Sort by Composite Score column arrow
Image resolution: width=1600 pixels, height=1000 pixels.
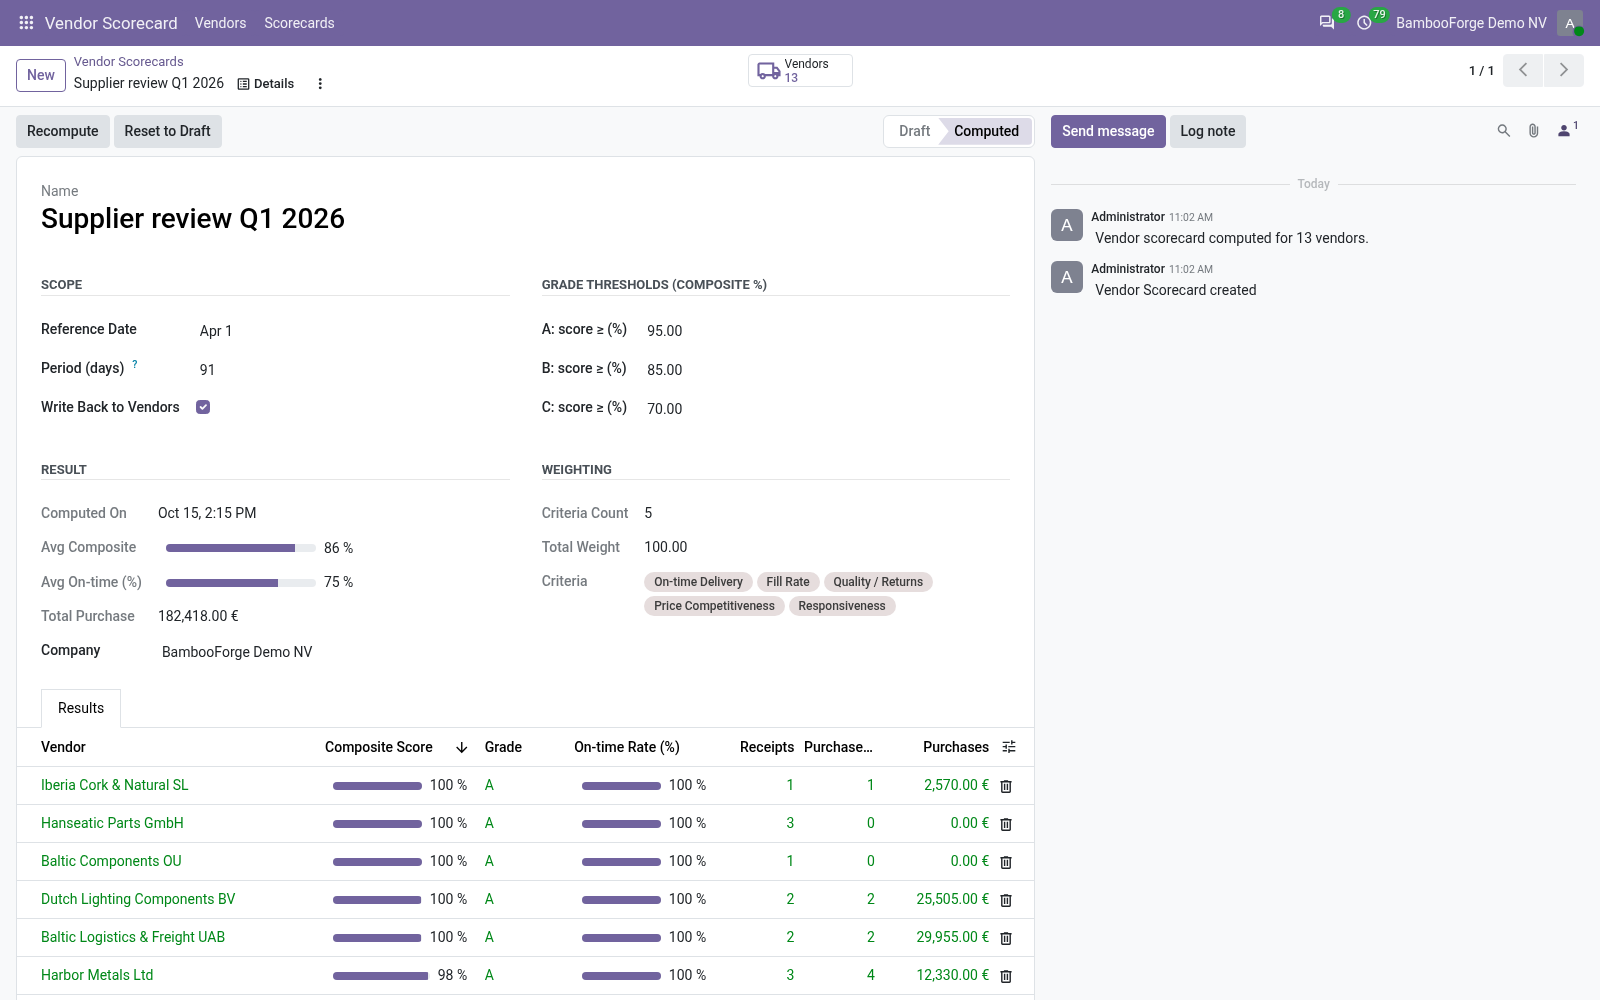point(461,747)
